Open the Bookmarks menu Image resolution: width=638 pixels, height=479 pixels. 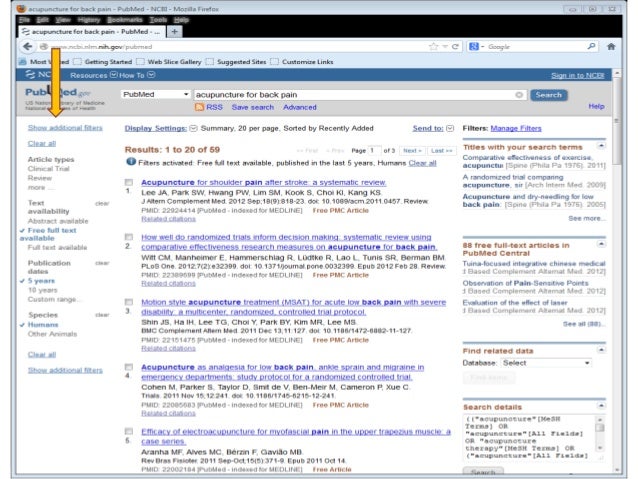[x=125, y=20]
